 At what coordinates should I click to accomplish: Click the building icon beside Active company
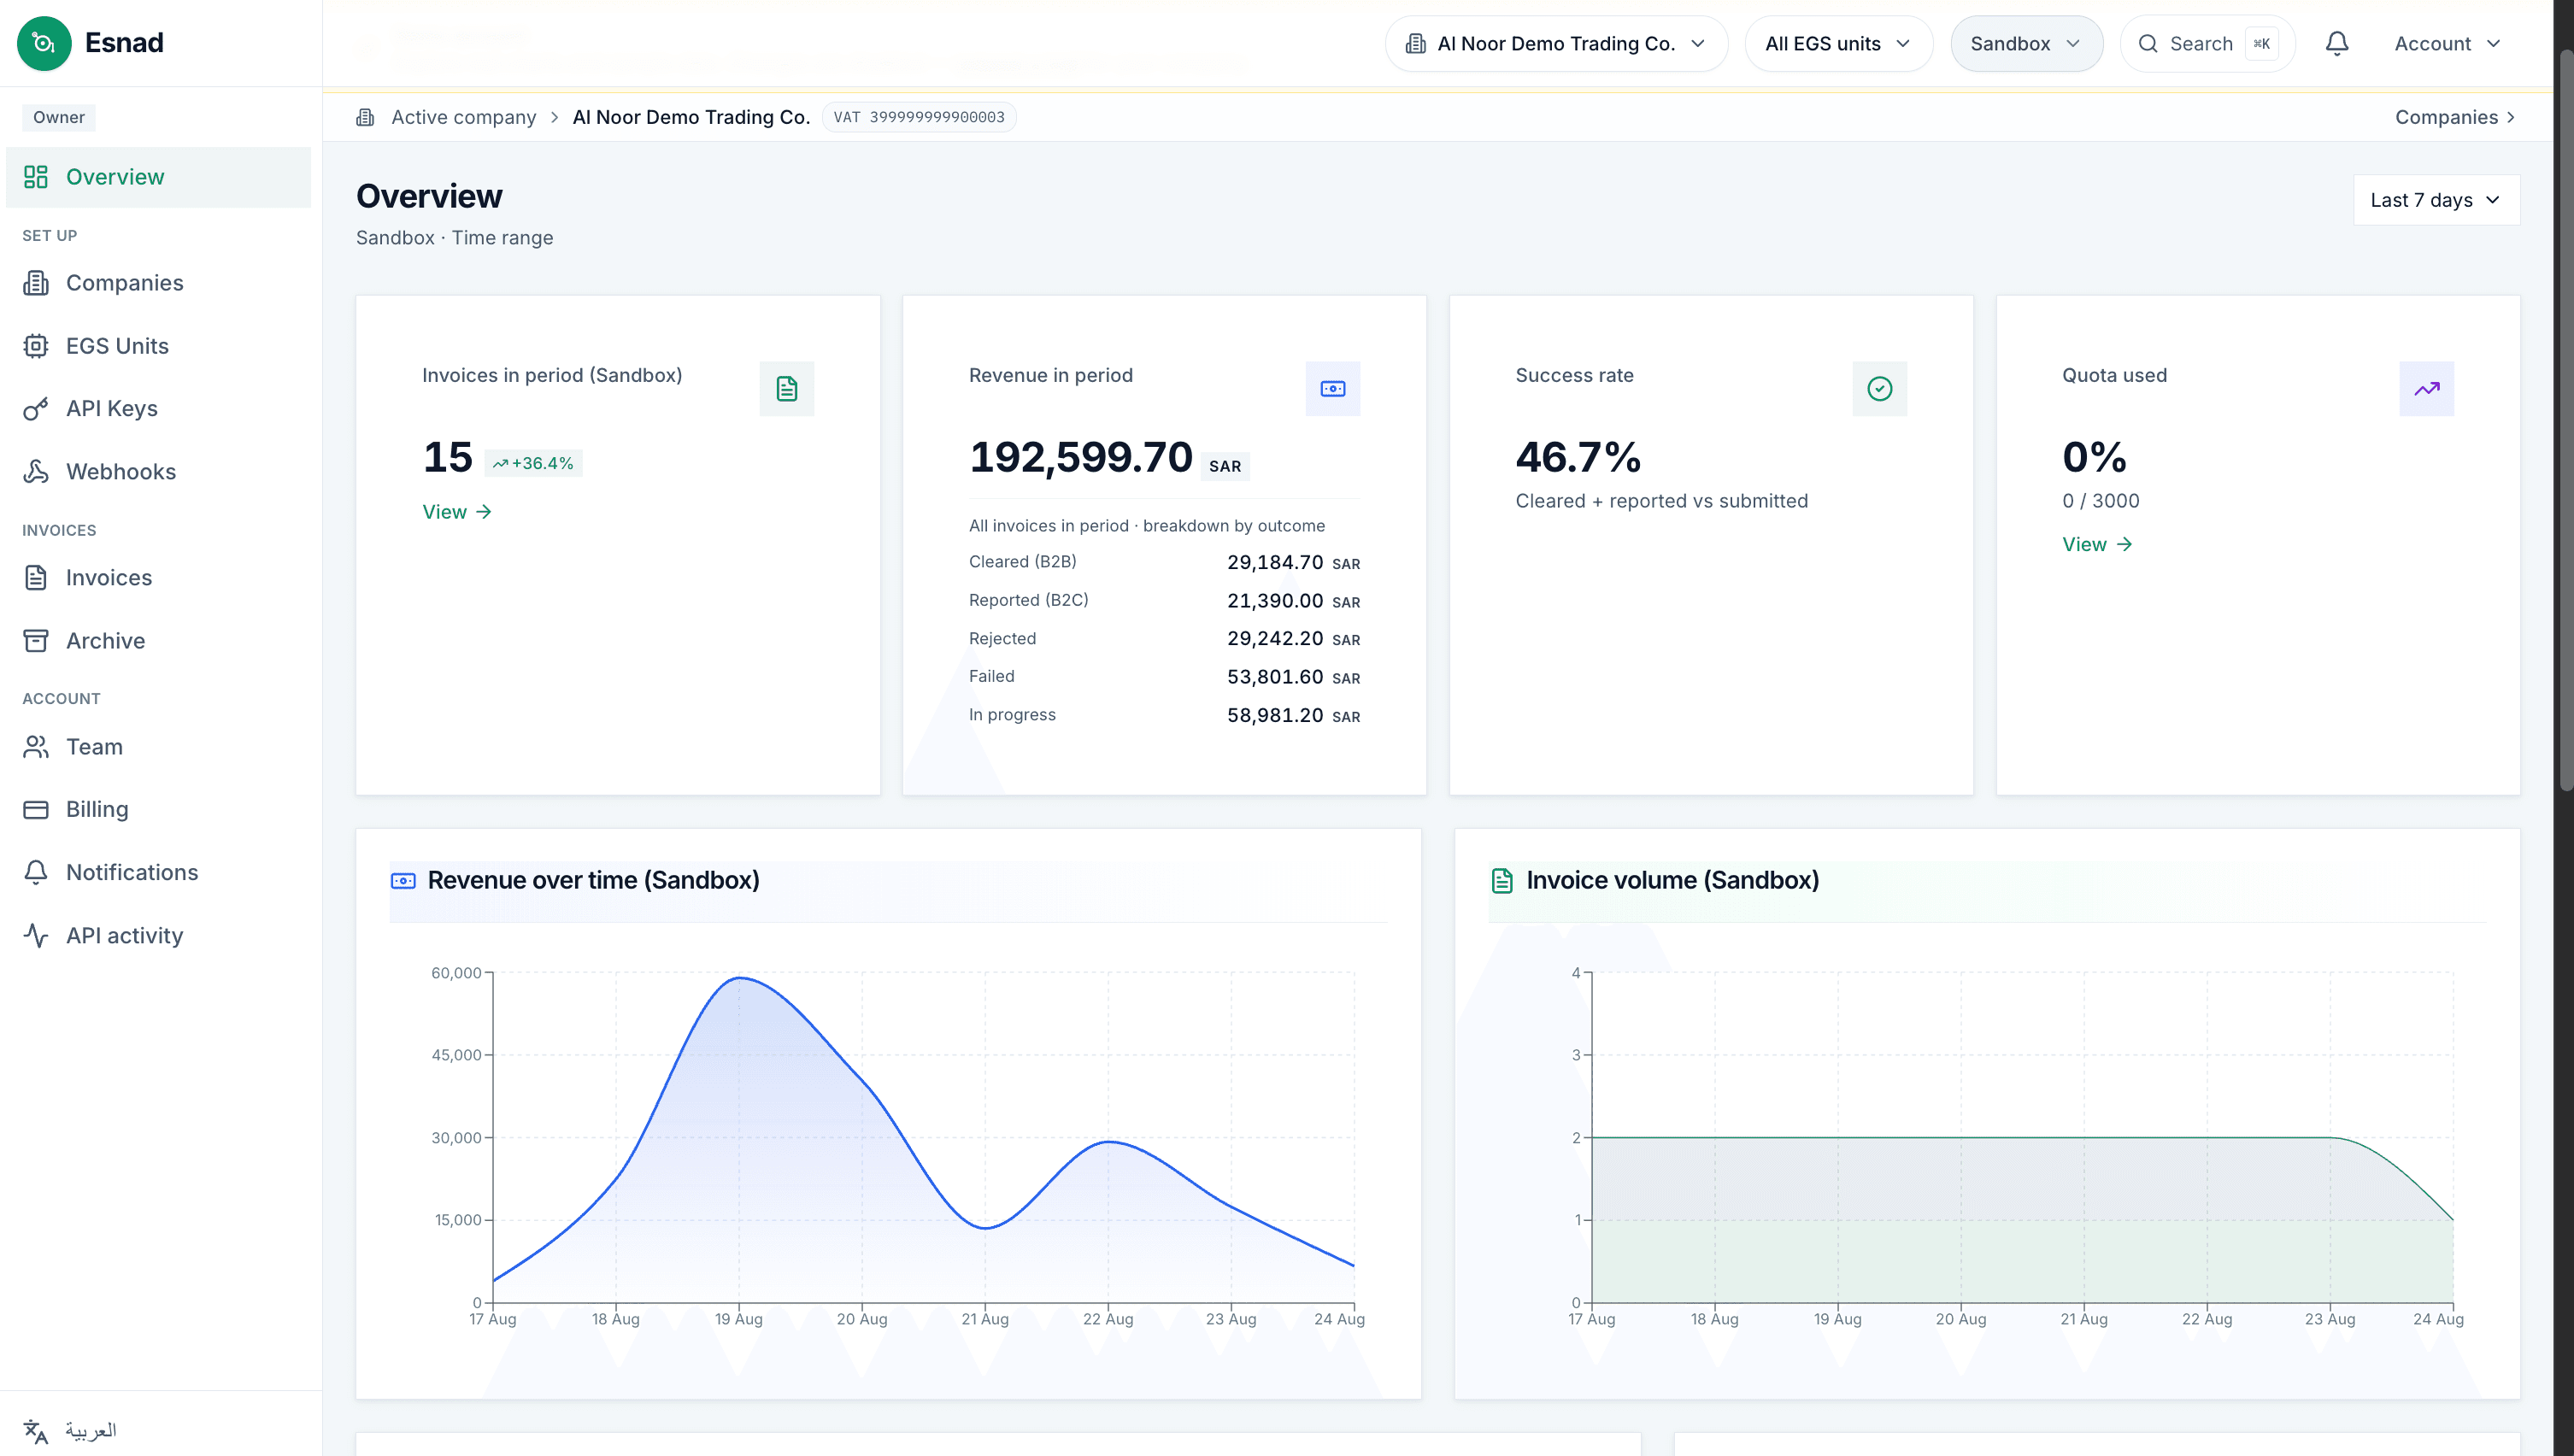[x=366, y=117]
